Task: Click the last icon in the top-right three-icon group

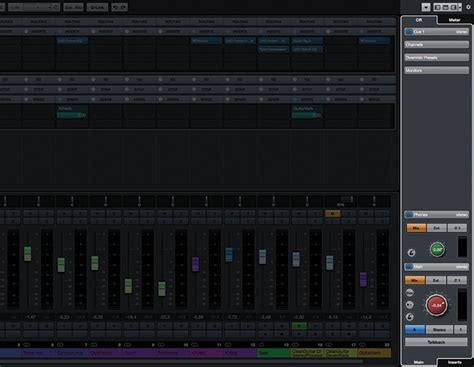Action: [453, 7]
